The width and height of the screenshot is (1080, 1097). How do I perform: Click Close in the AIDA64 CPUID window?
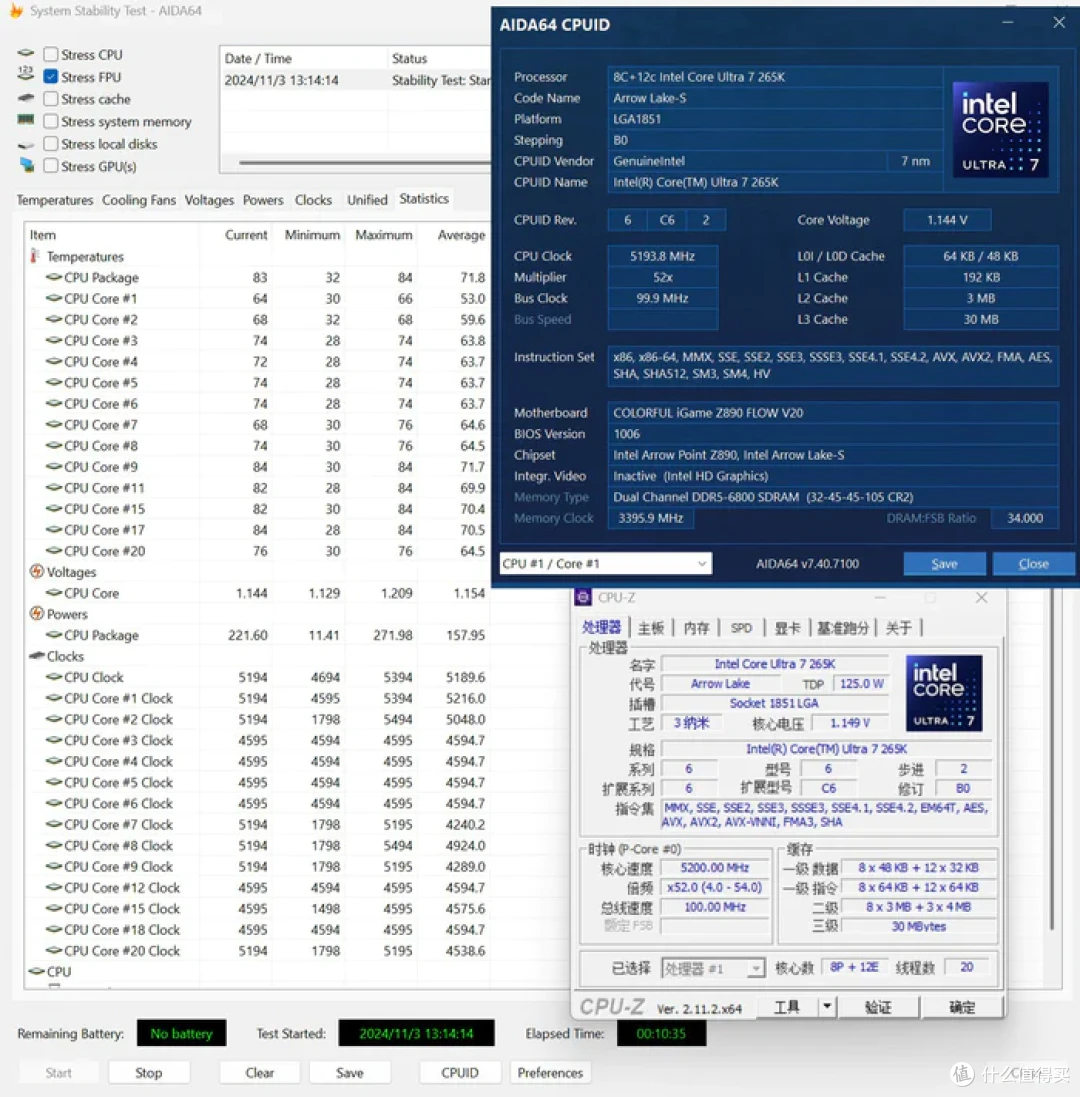point(1034,563)
